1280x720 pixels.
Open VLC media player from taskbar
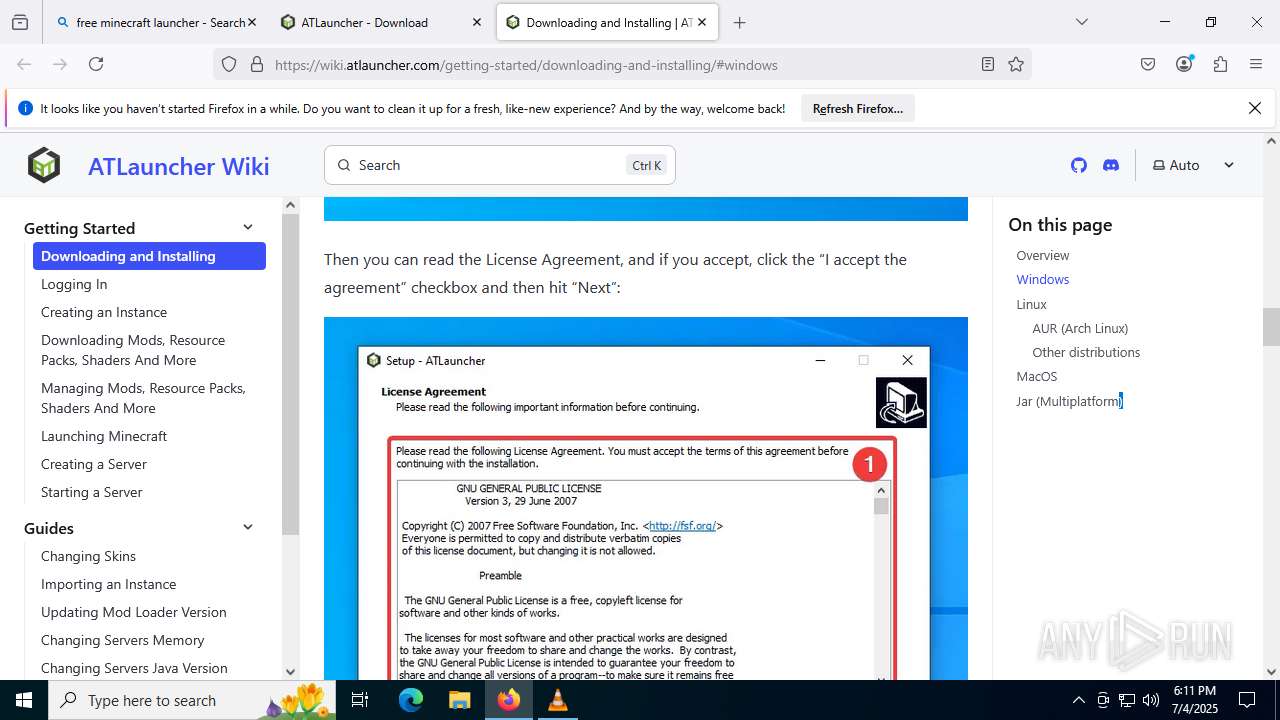click(x=557, y=700)
